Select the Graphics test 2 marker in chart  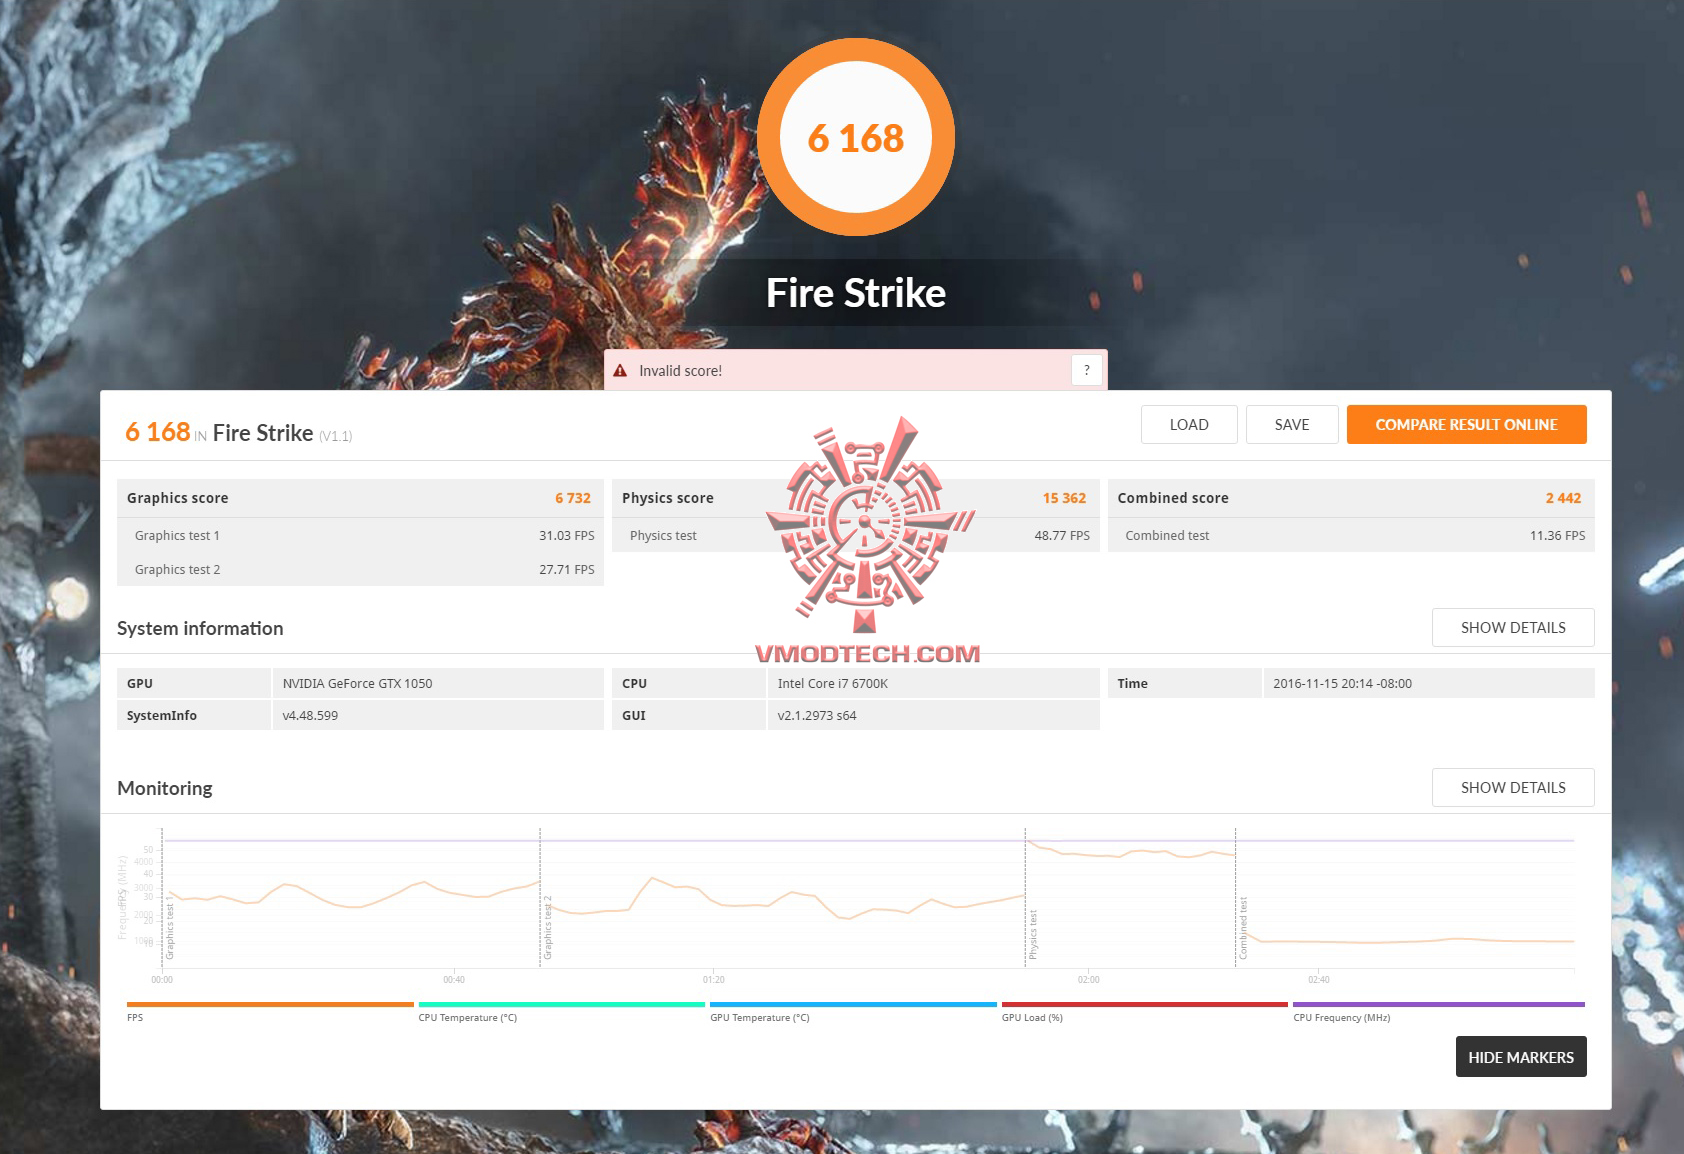point(548,928)
